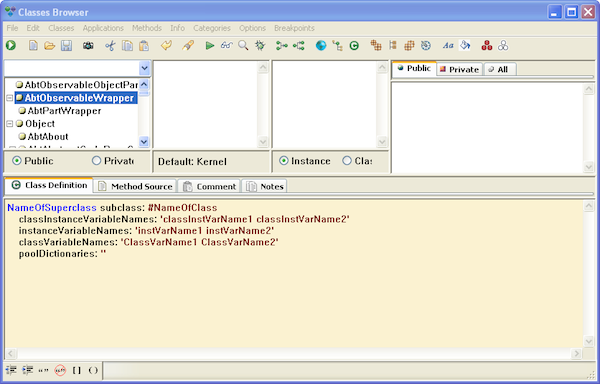Viewport: 600px width, 384px height.
Task: Open the class hierarchy tree icon
Action: point(337,46)
